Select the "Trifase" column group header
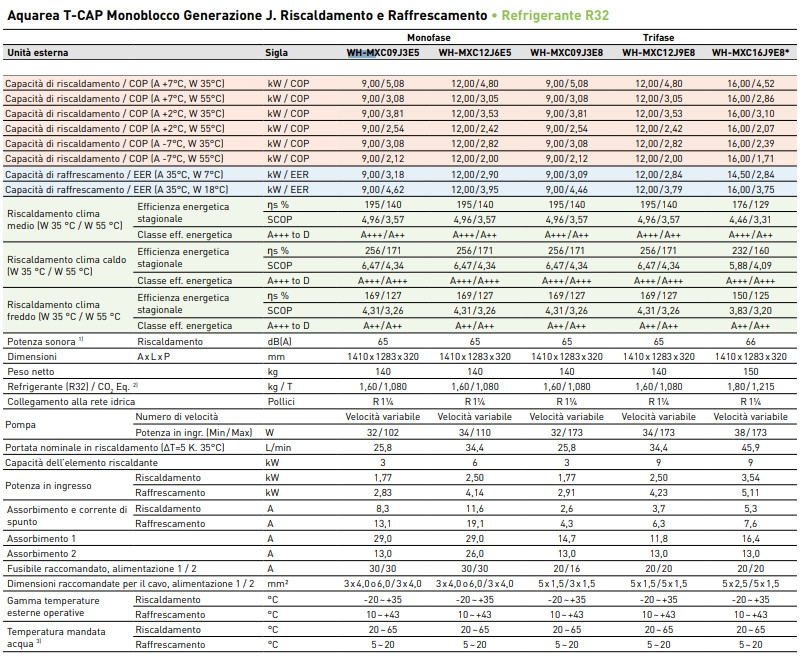Image resolution: width=806 pixels, height=656 pixels. coord(658,38)
